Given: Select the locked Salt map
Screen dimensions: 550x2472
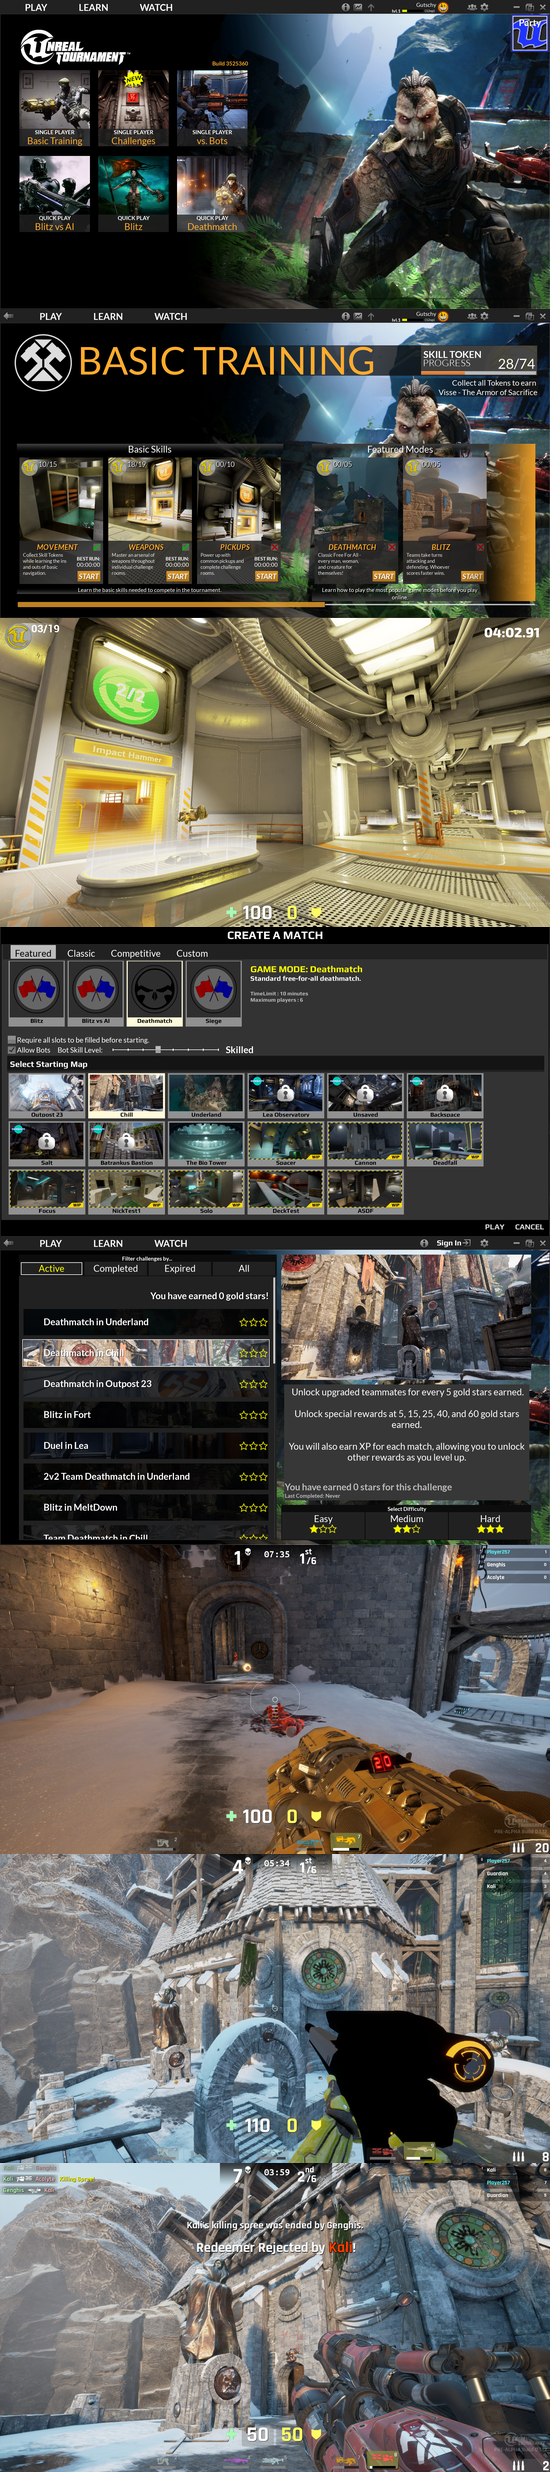Looking at the screenshot, I should 46,1144.
